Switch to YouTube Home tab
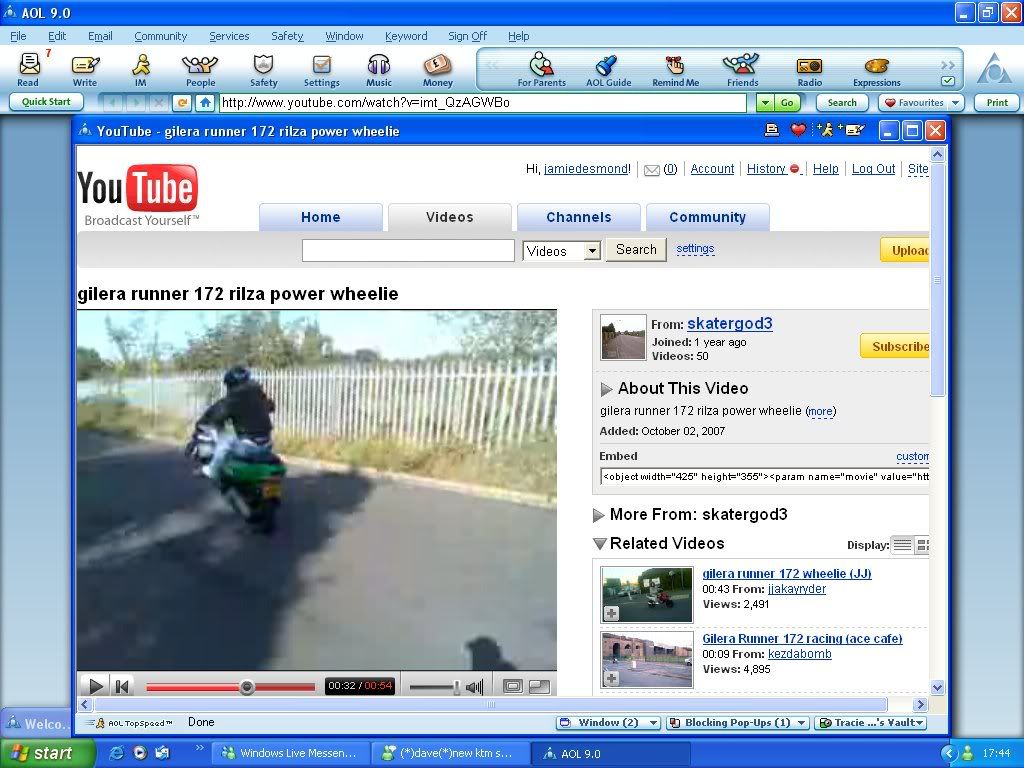 pos(321,217)
